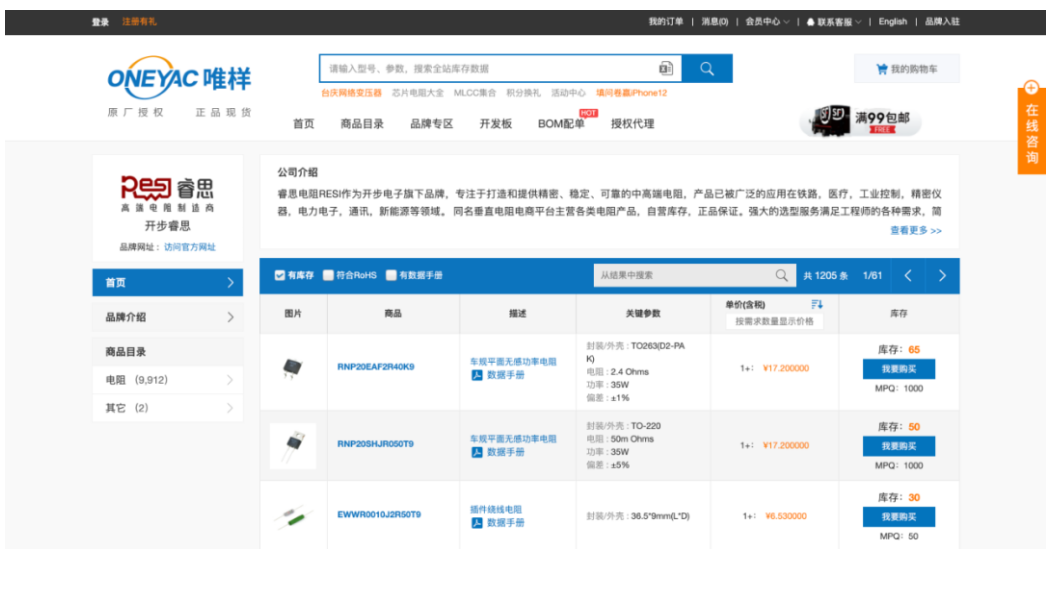The image size is (1052, 594).
Task: Open 消息(0) messages link
Action: [715, 21]
